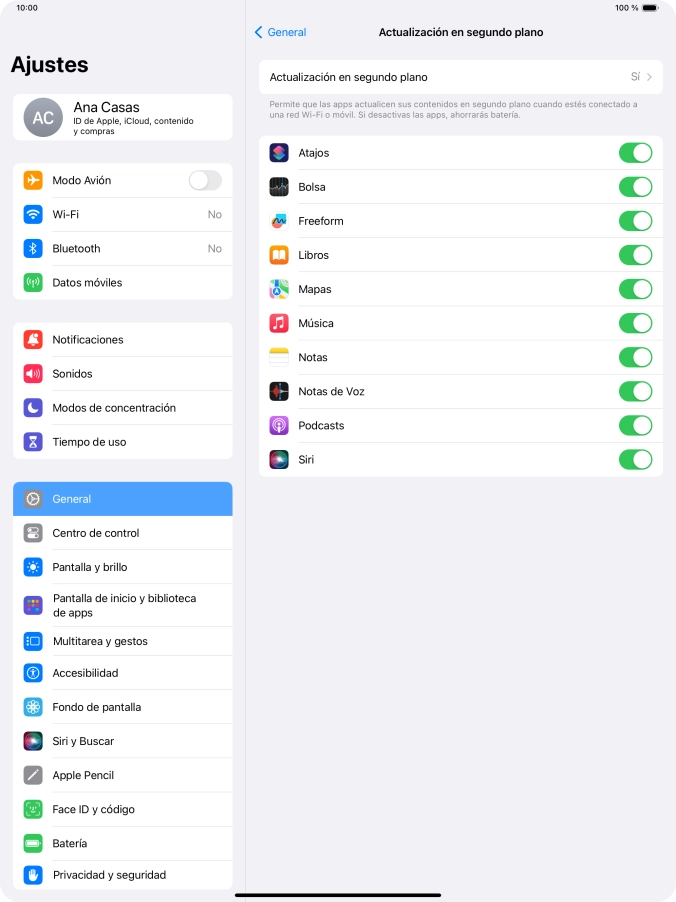This screenshot has width=676, height=902.
Task: Tap the Mapas app icon
Action: (x=279, y=289)
